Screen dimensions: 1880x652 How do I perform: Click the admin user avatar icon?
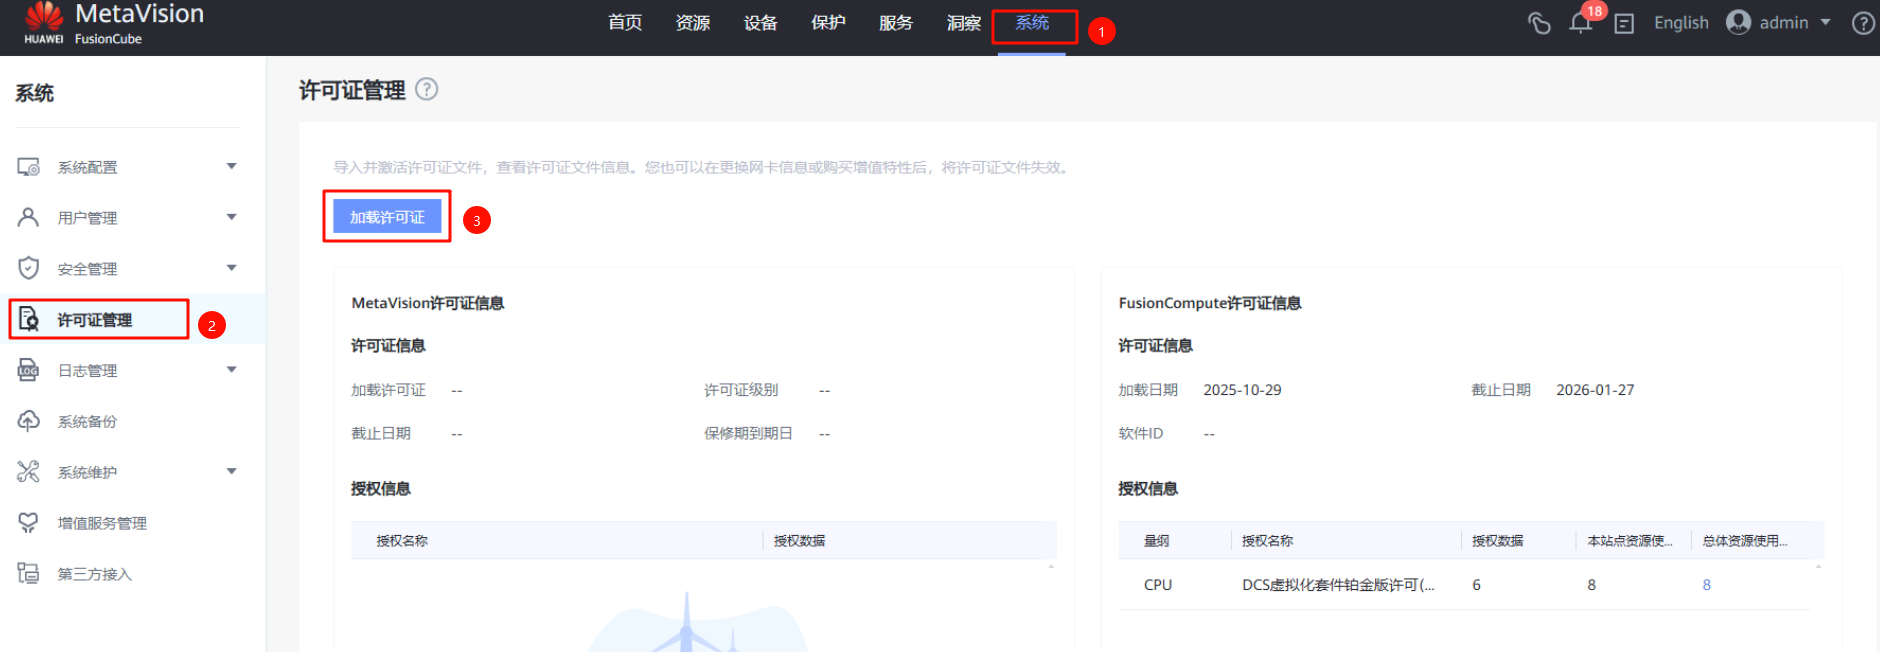click(x=1739, y=22)
